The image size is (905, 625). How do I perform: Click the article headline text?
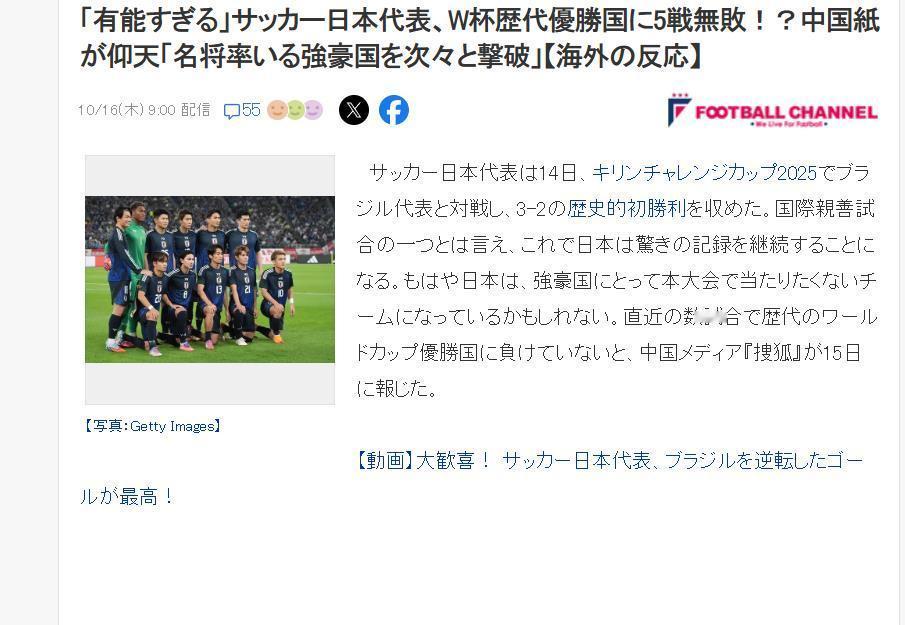click(x=480, y=39)
